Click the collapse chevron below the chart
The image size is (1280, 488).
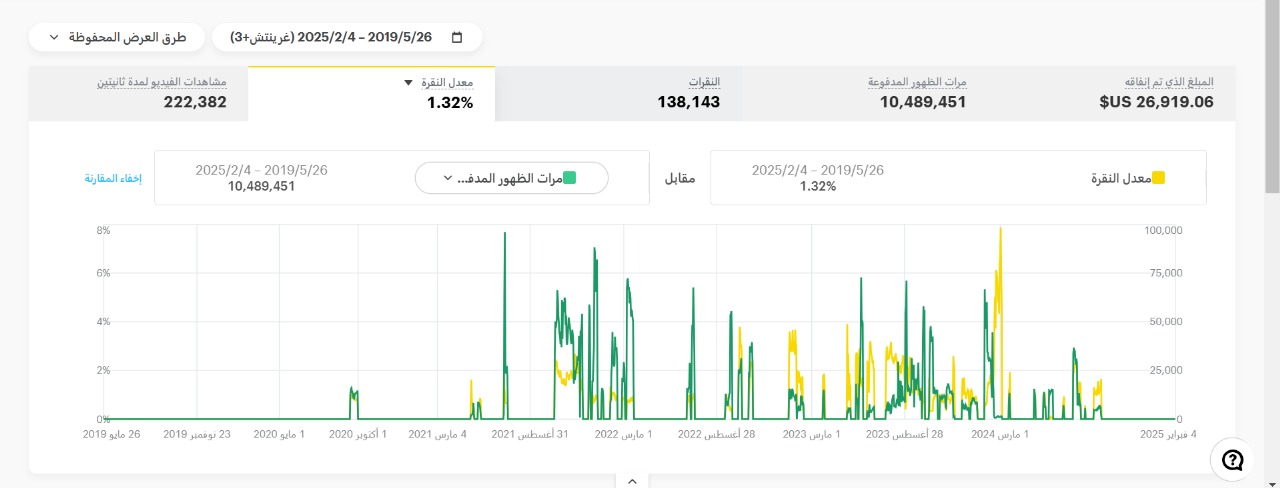632,481
